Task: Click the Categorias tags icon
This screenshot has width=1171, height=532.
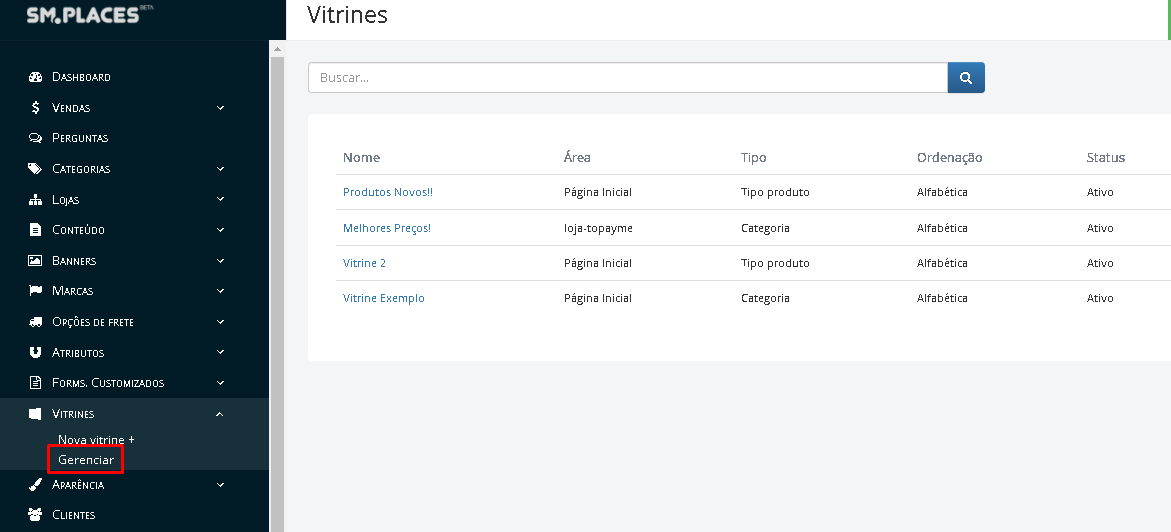Action: tap(35, 169)
